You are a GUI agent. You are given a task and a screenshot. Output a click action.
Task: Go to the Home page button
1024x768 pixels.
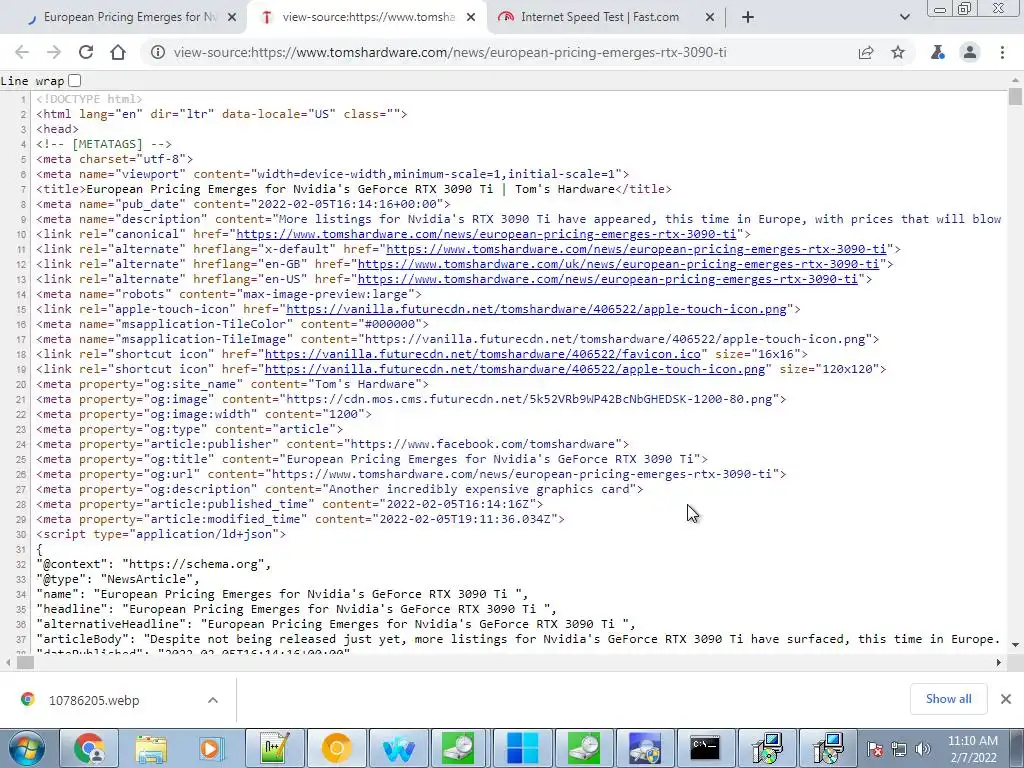click(x=118, y=52)
